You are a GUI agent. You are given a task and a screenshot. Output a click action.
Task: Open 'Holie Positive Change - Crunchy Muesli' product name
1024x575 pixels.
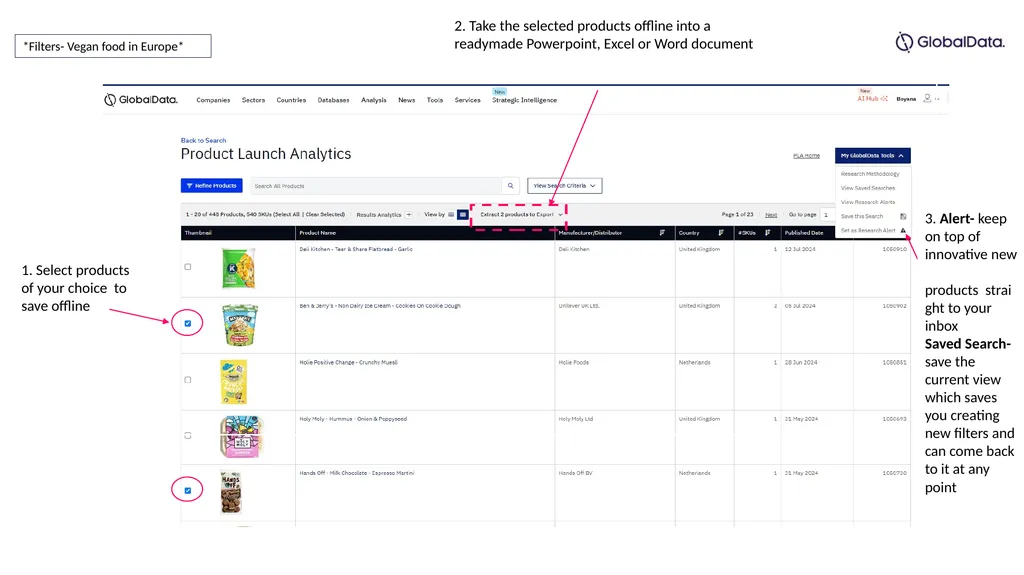(x=348, y=363)
